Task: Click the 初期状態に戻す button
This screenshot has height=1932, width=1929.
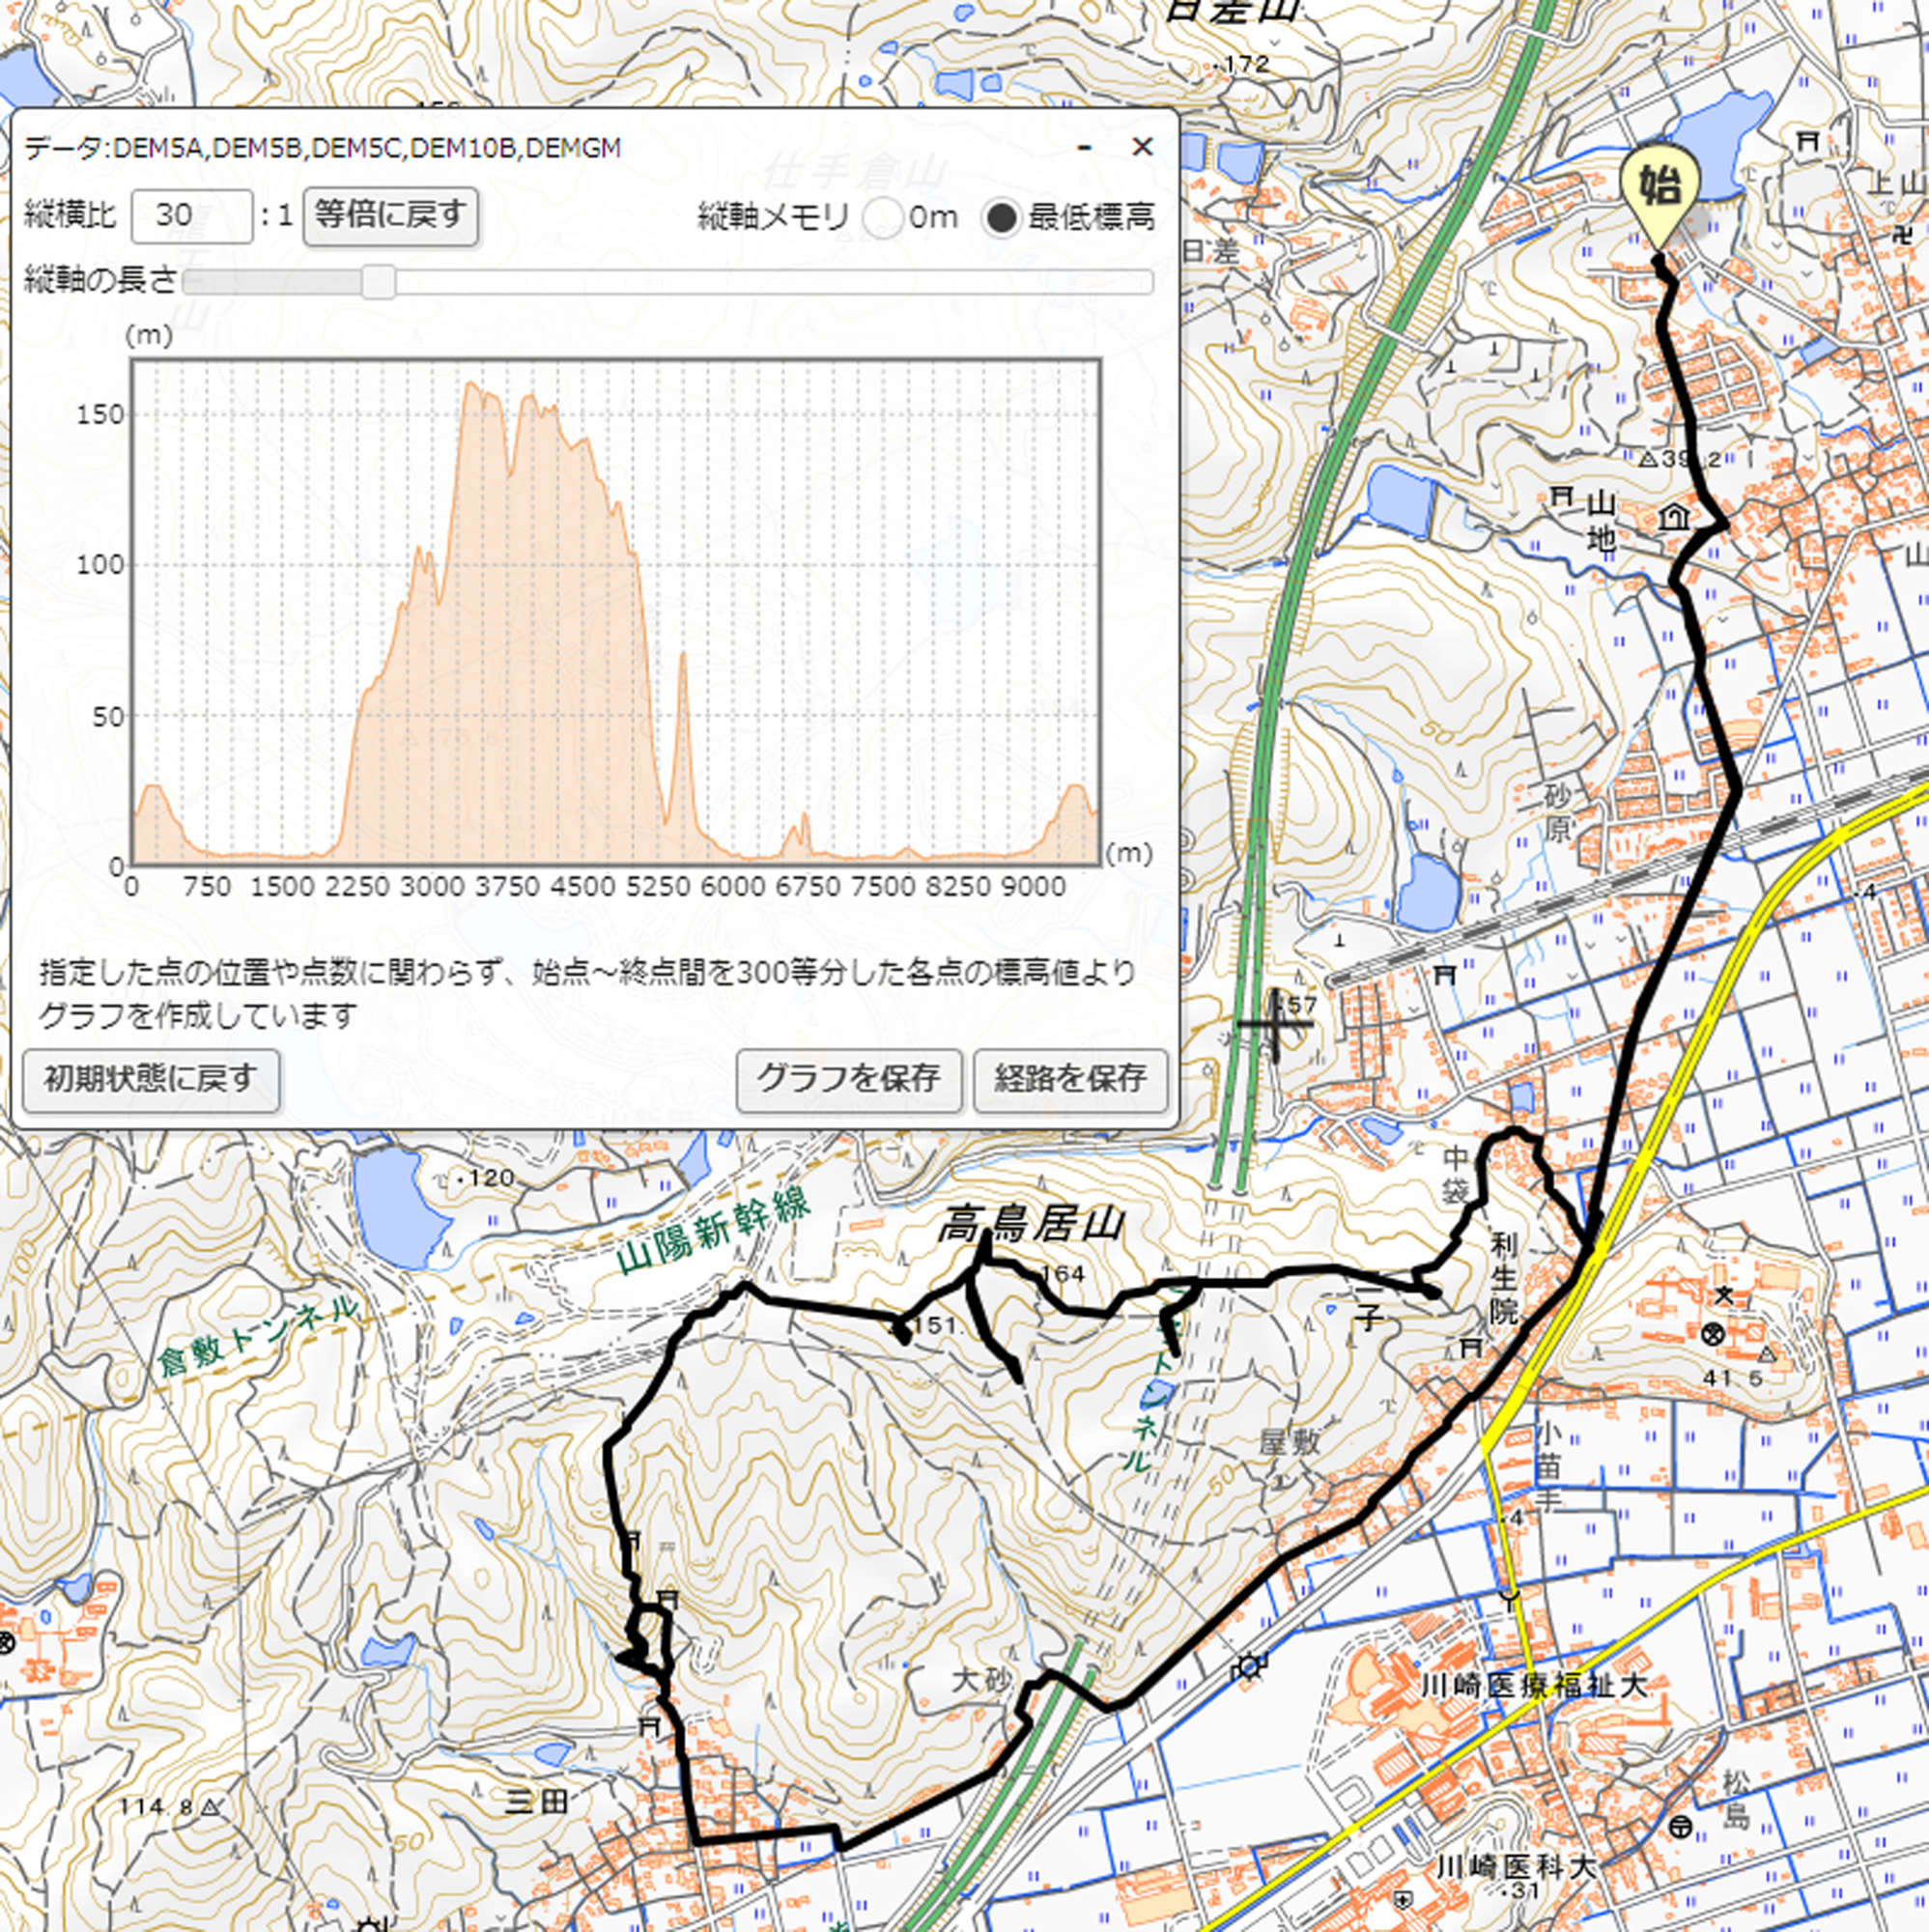Action: [x=151, y=1080]
